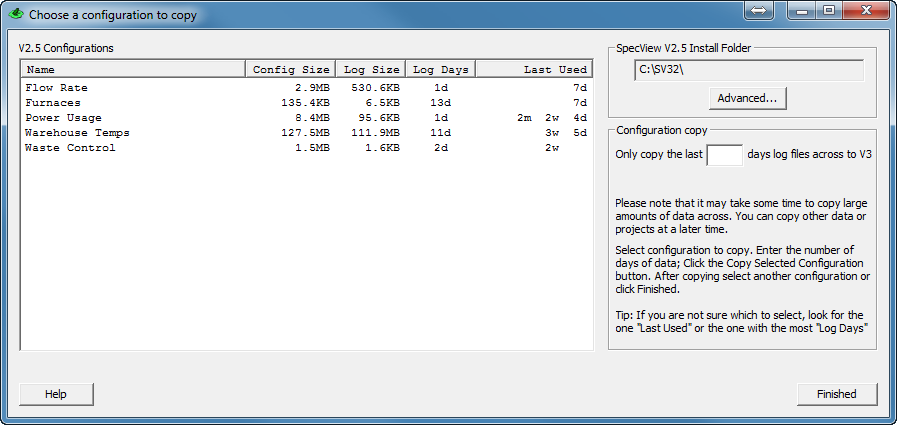Image resolution: width=897 pixels, height=425 pixels.
Task: Select the Furnaces configuration row
Action: tap(53, 103)
